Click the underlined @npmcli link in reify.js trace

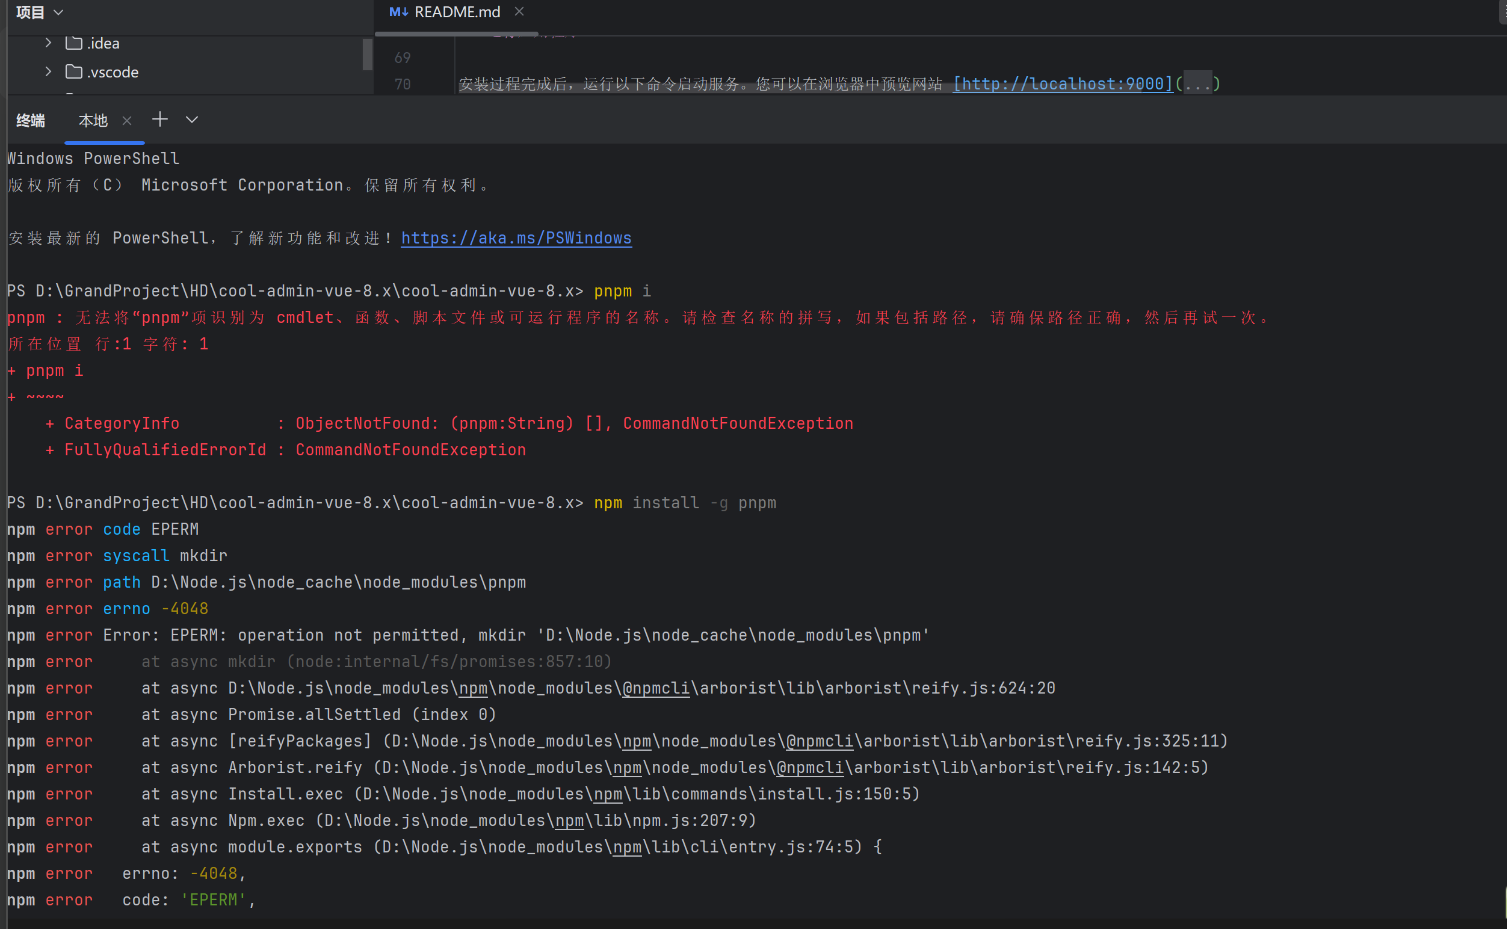point(656,687)
